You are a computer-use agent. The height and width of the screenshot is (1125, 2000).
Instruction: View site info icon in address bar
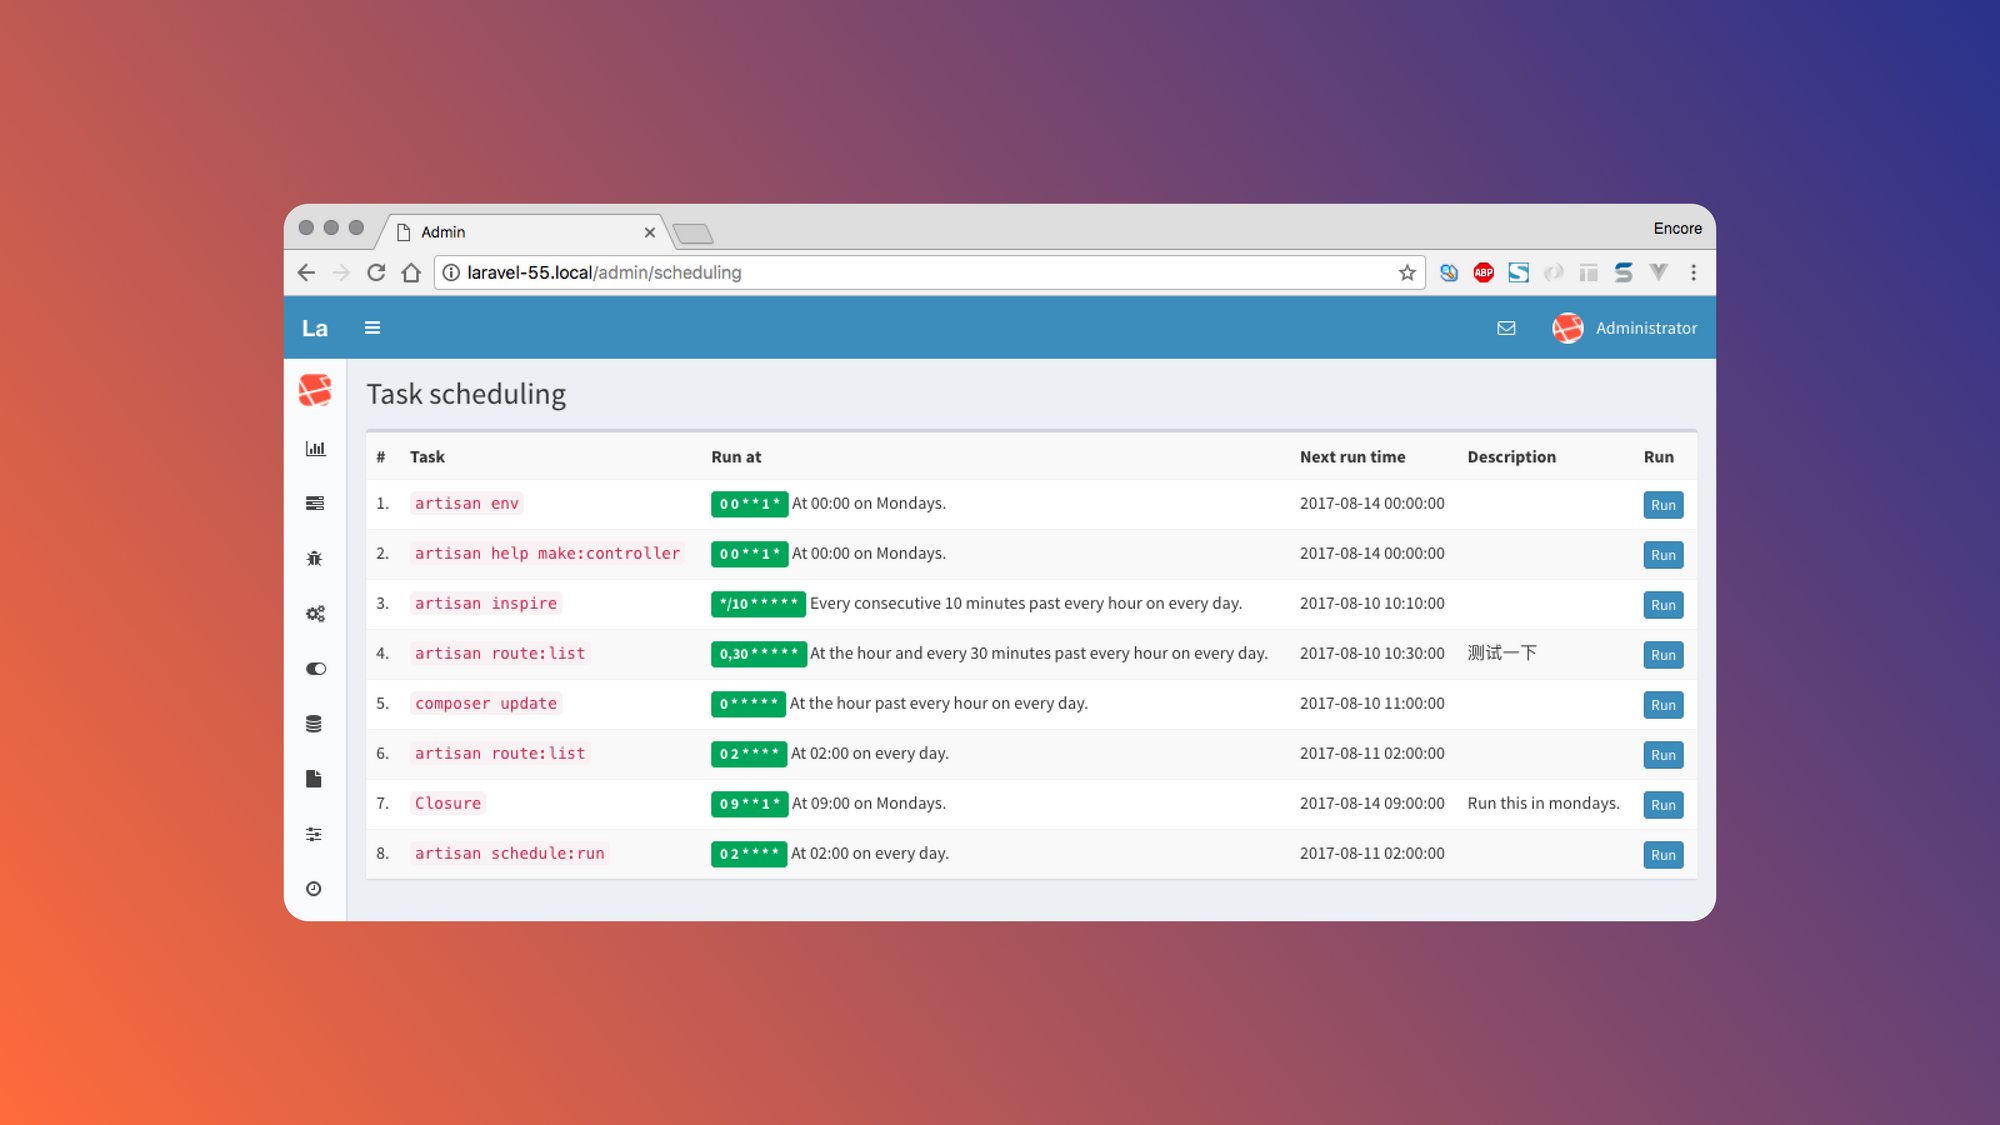451,273
